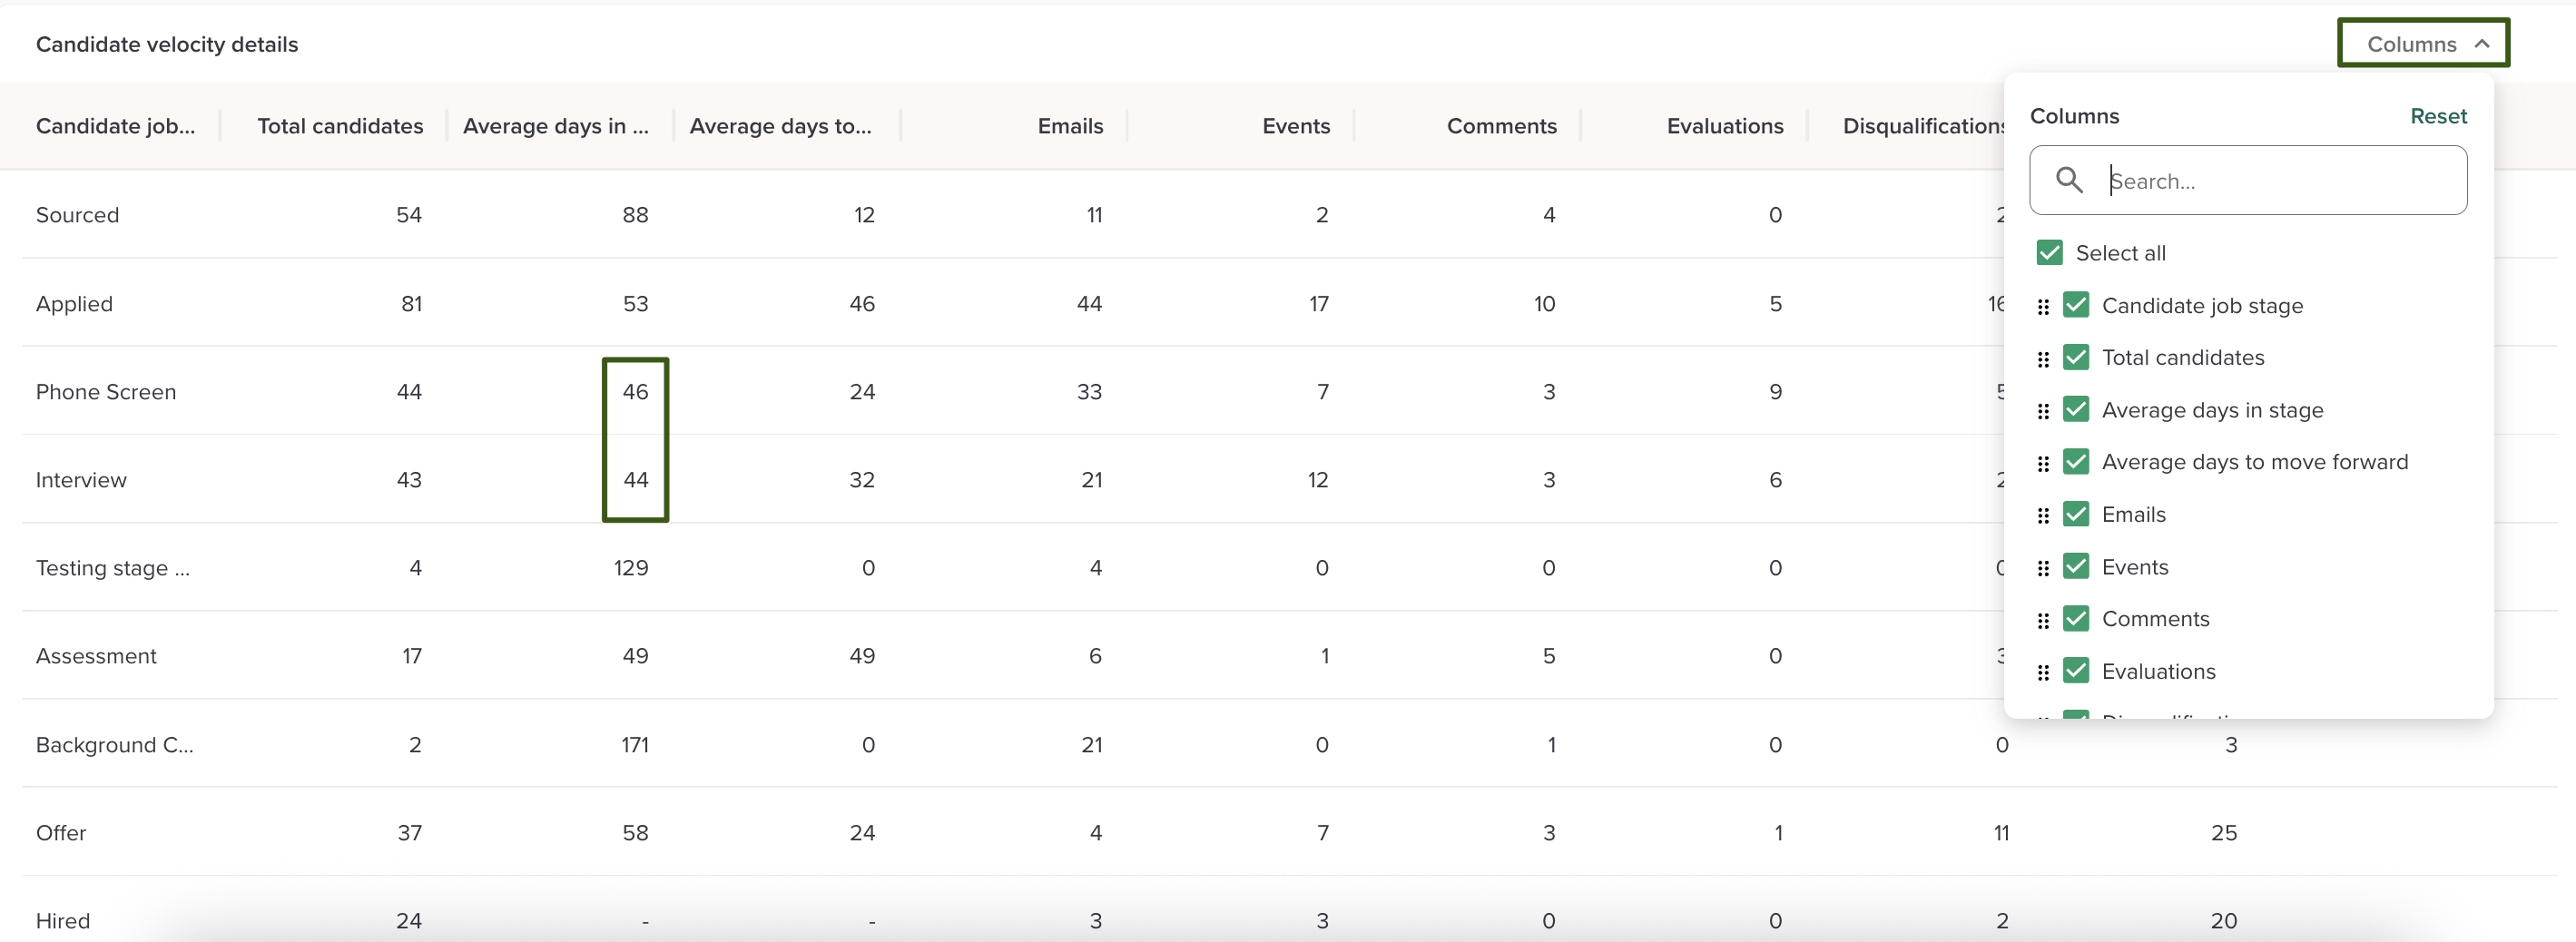2576x942 pixels.
Task: Toggle the Evaluations column checkbox
Action: (x=2076, y=671)
